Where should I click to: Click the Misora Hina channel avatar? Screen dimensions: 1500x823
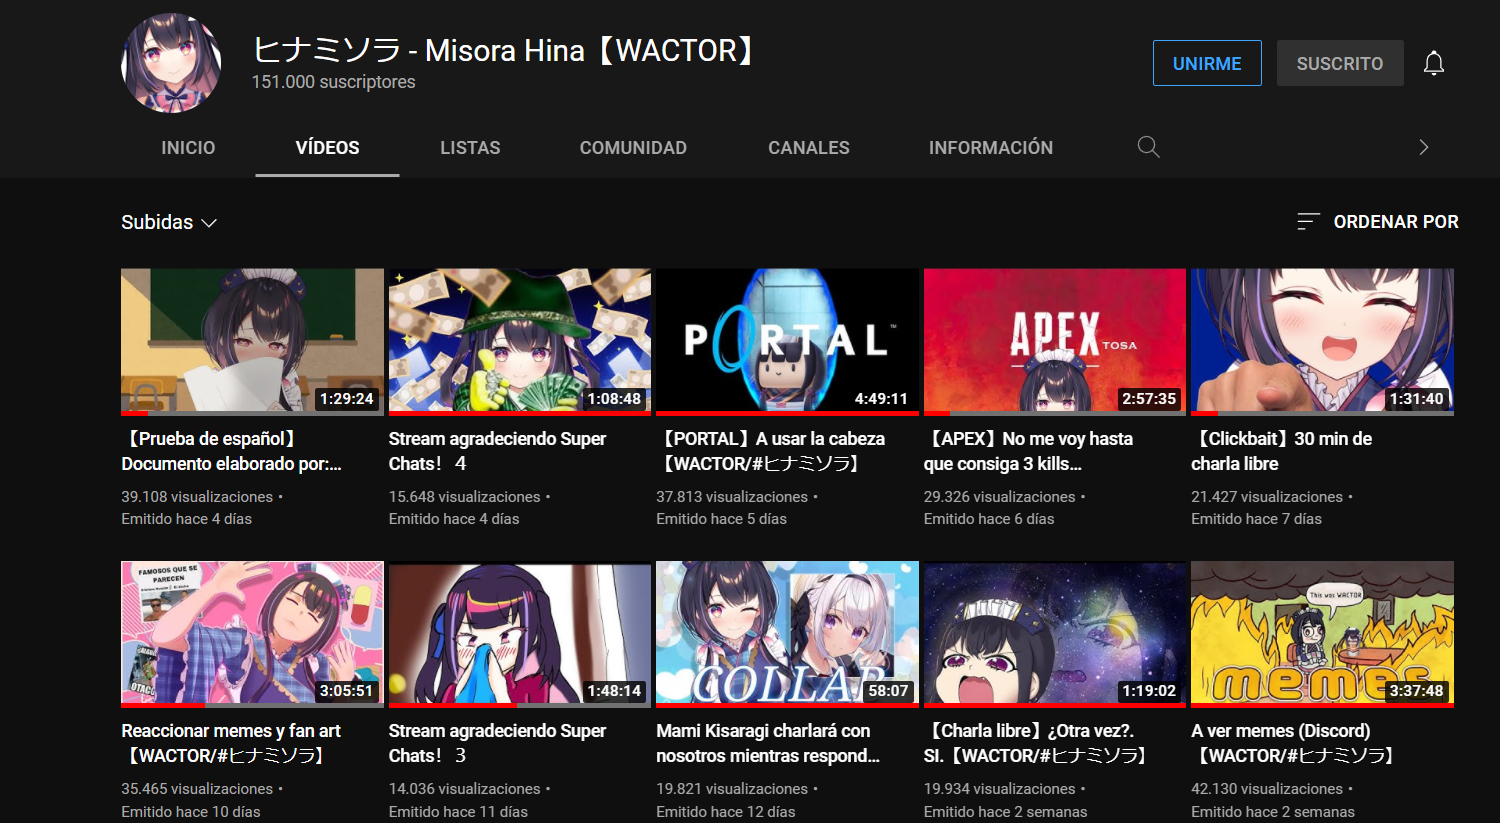click(x=171, y=63)
